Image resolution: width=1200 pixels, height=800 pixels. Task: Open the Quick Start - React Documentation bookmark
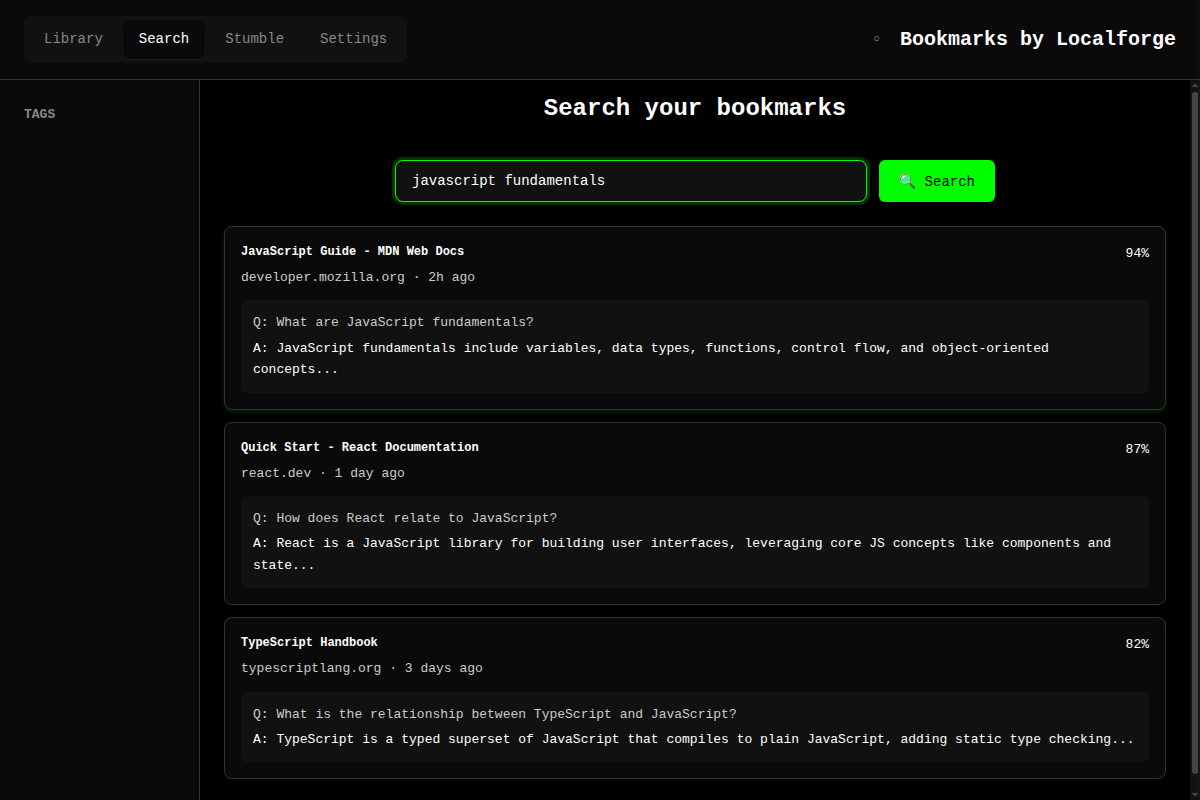tap(359, 447)
